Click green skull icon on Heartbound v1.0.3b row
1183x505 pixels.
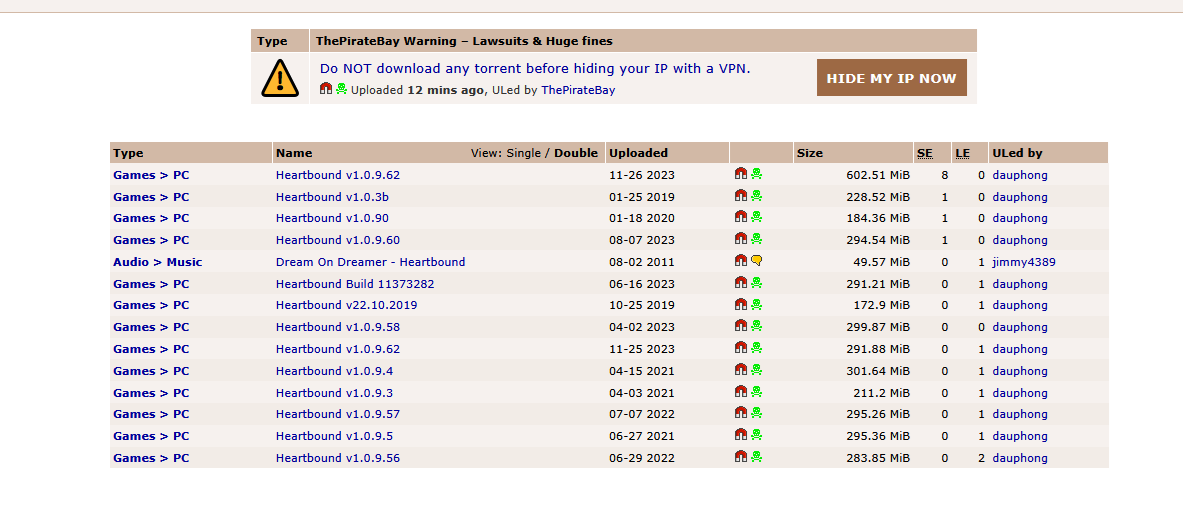(x=756, y=196)
